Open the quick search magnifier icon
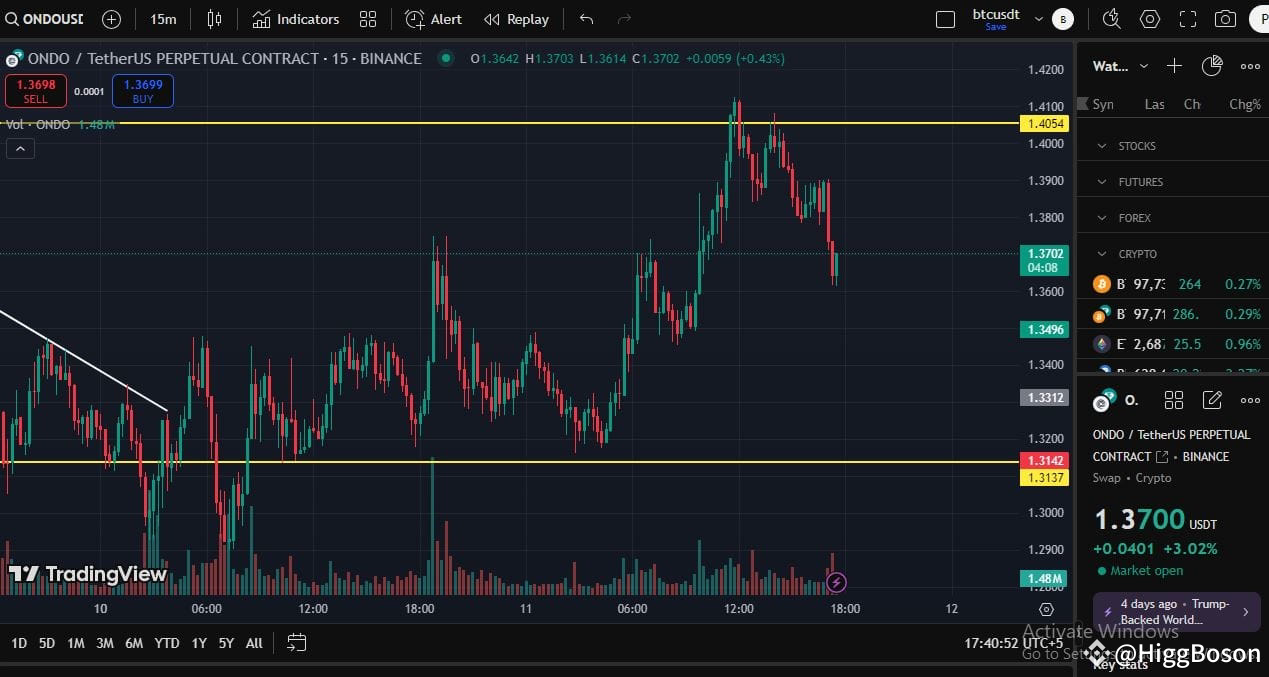 1112,18
